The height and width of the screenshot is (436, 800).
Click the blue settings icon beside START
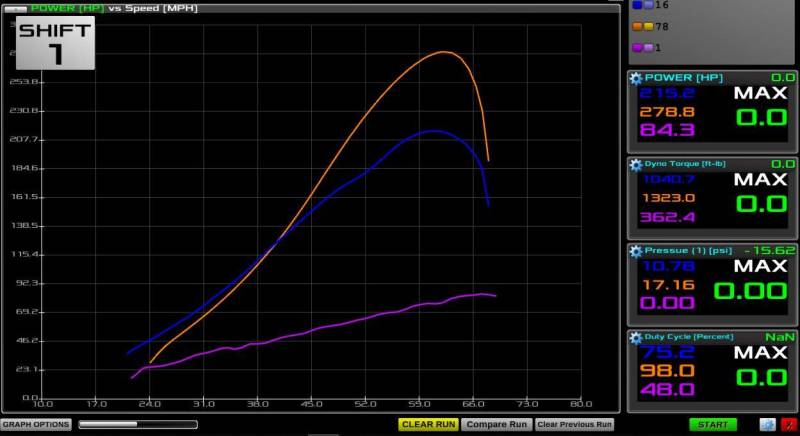click(767, 425)
